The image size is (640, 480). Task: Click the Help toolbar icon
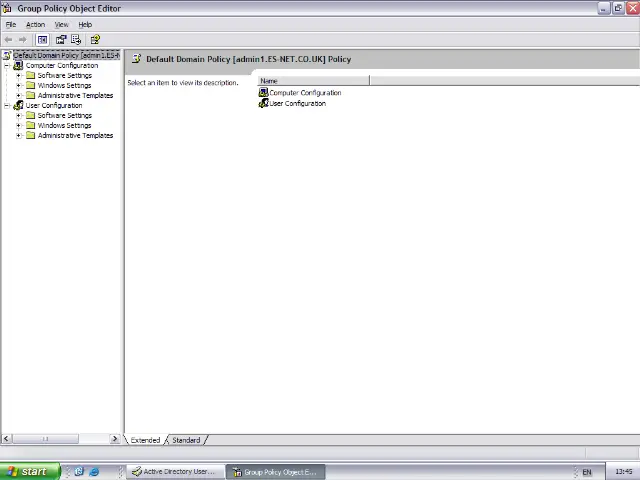(95, 40)
